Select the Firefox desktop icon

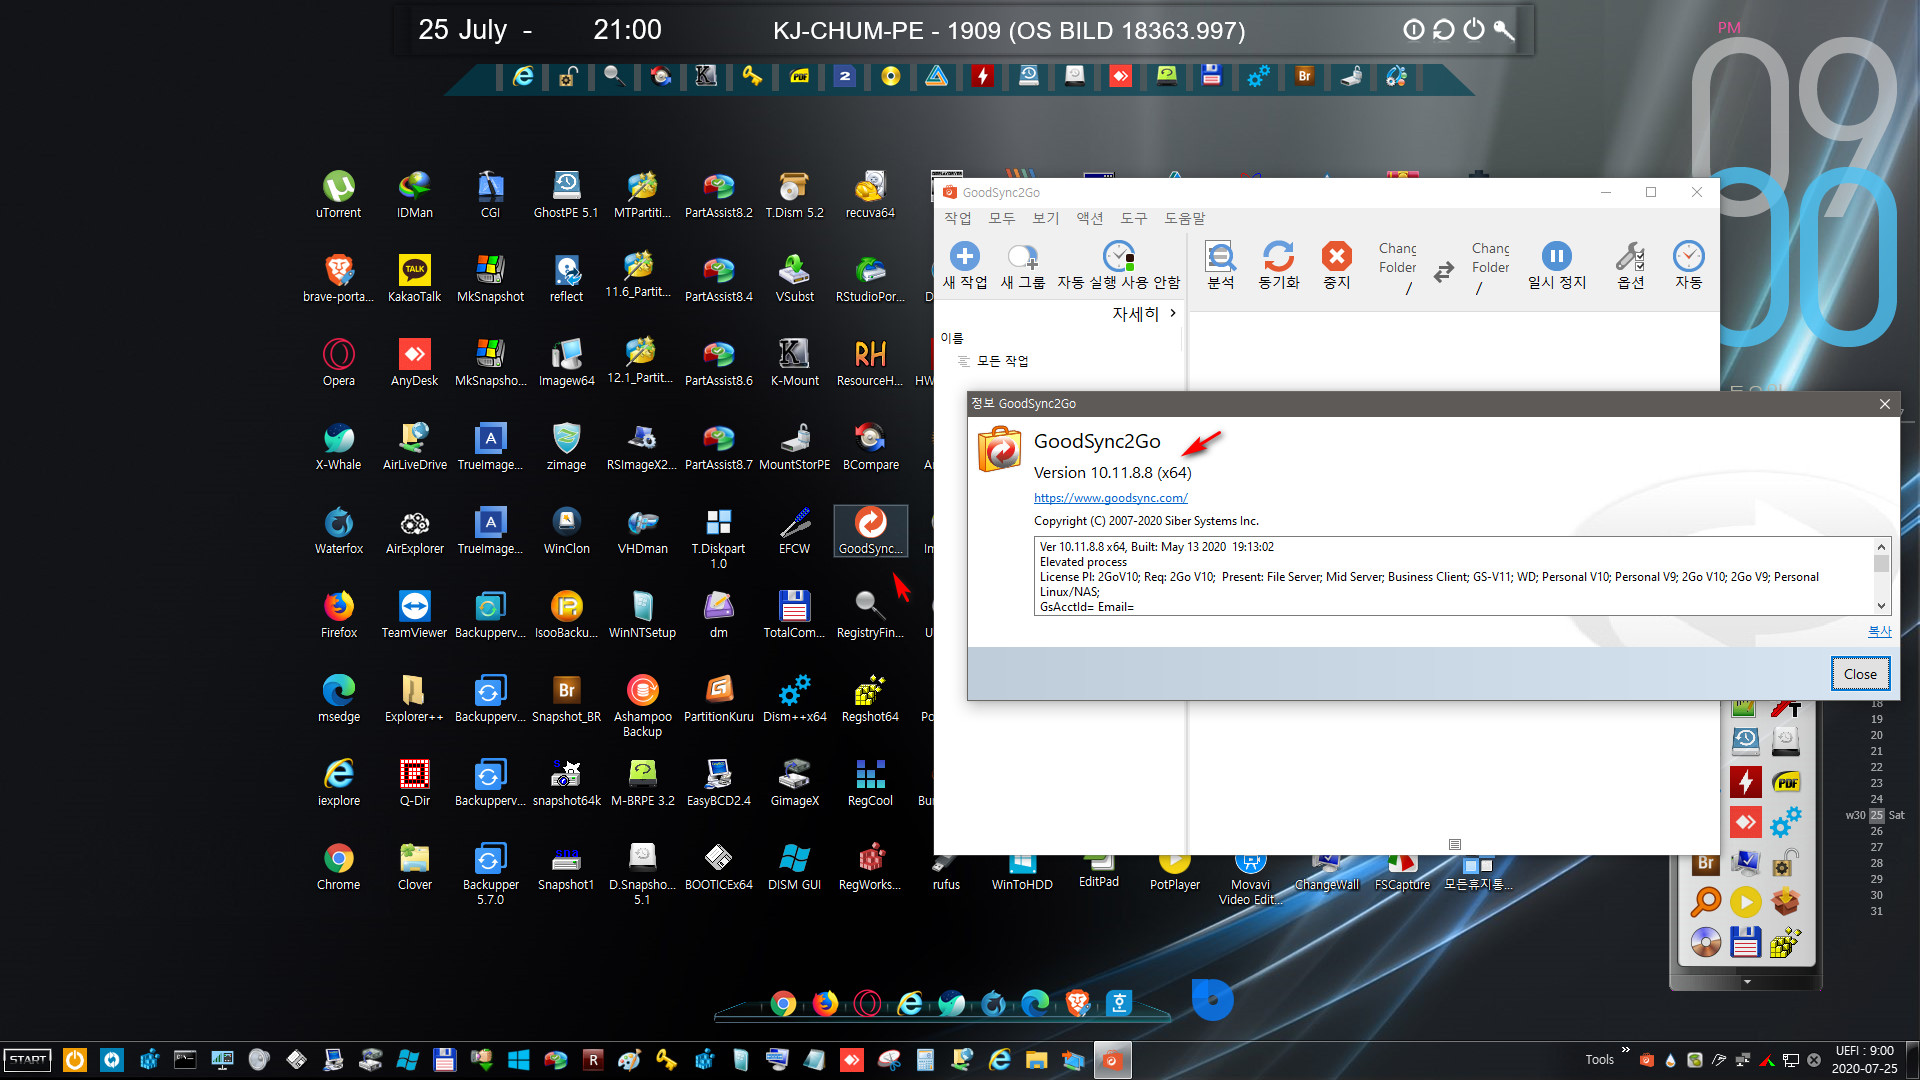click(338, 615)
